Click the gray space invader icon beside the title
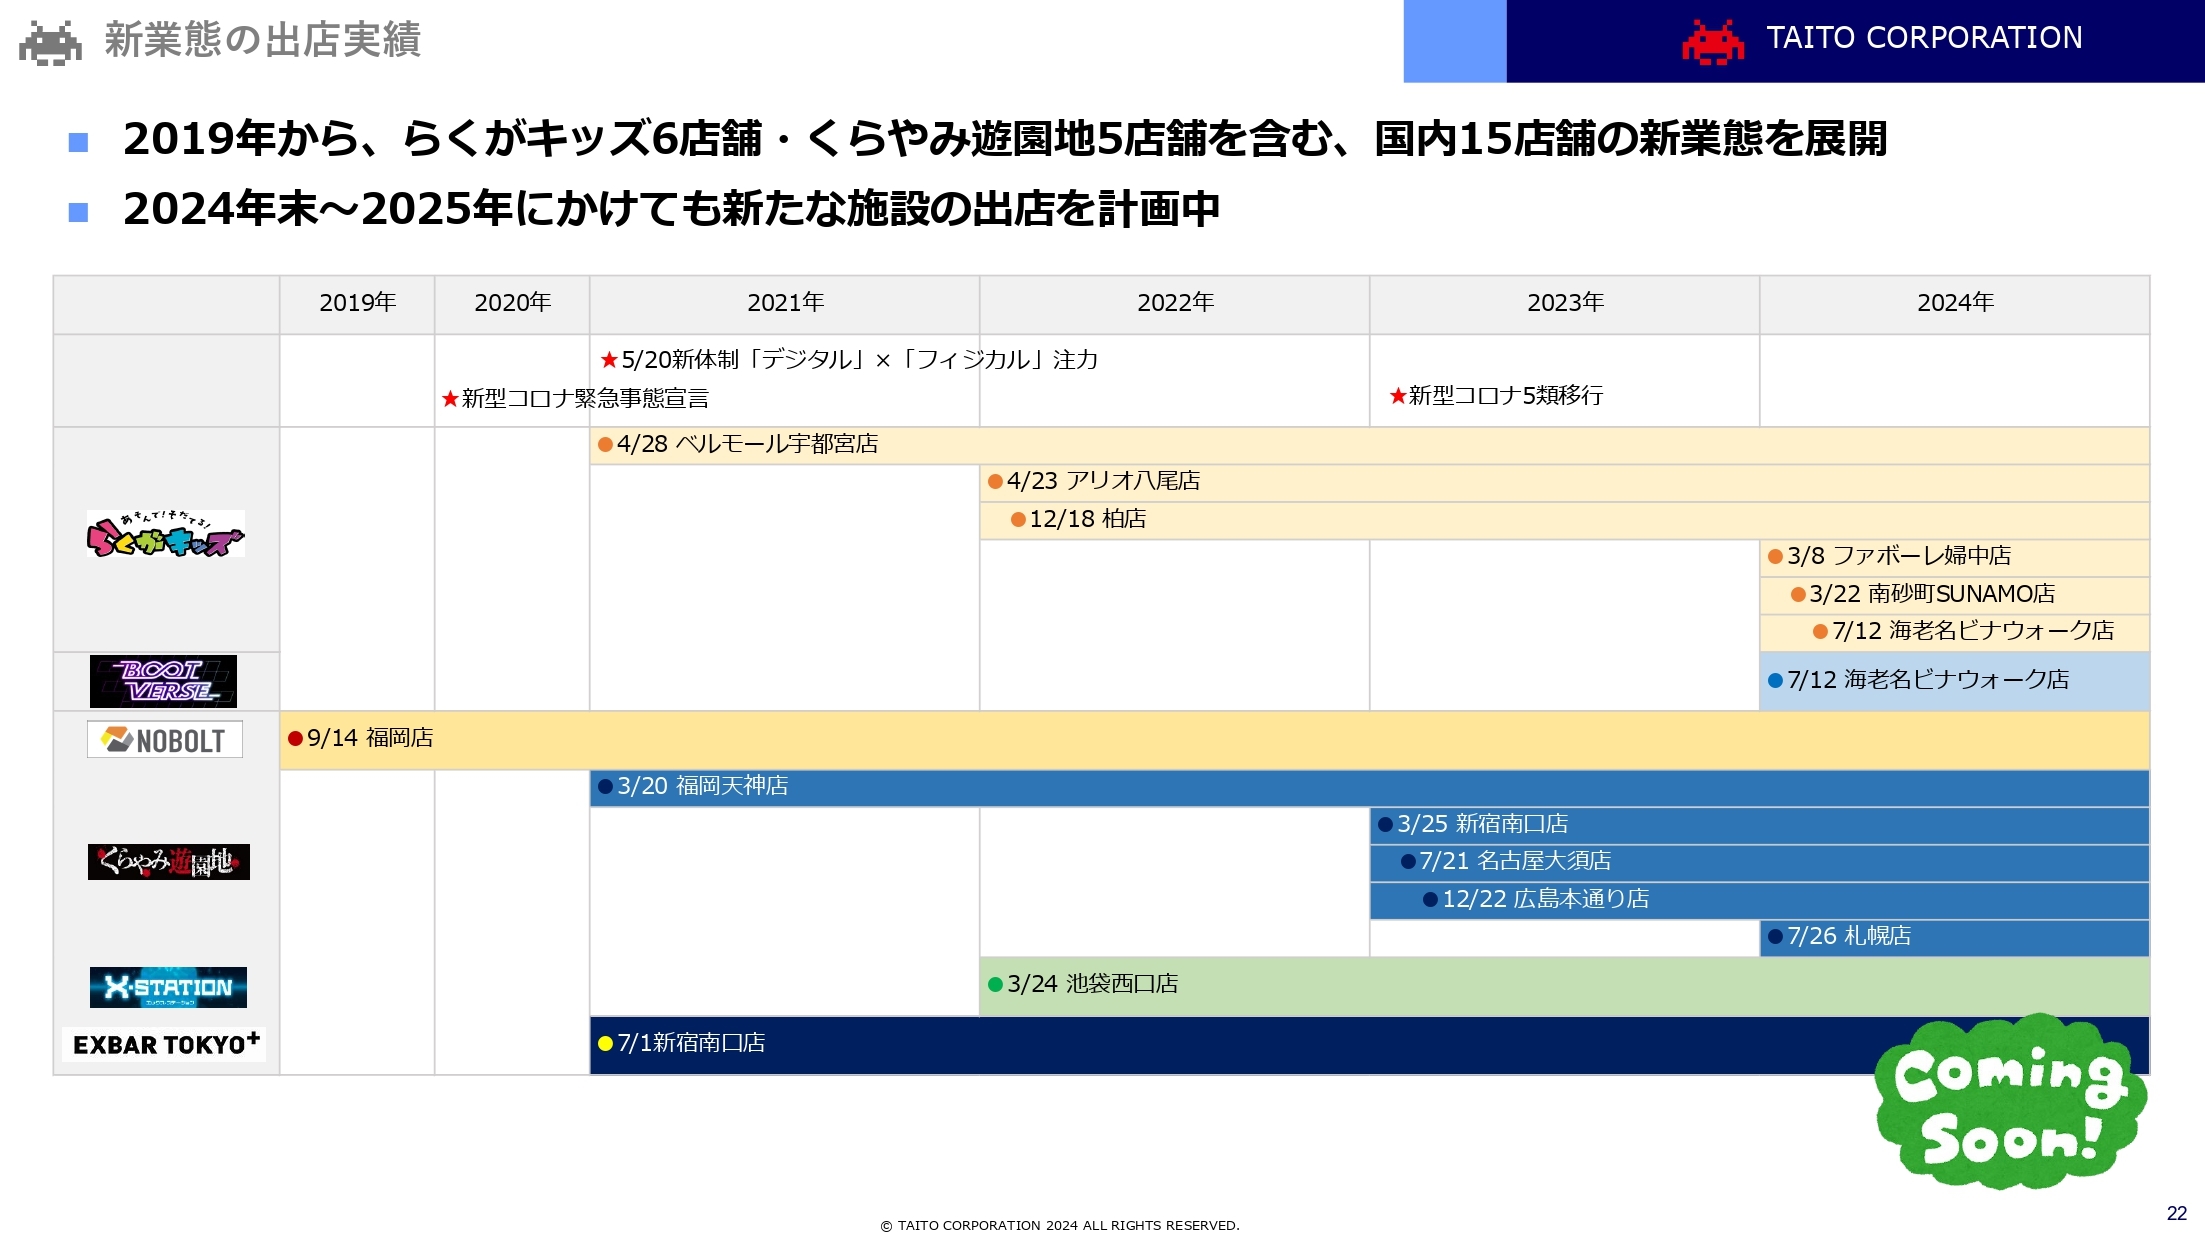Image resolution: width=2205 pixels, height=1241 pixels. tap(50, 43)
